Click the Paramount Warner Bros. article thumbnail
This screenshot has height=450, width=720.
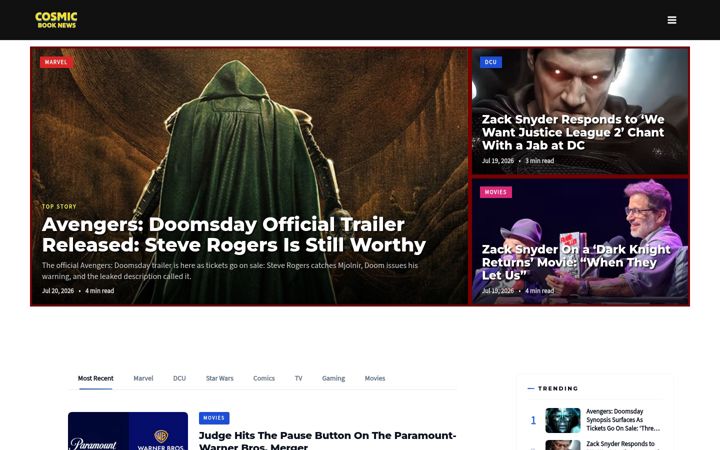128,431
